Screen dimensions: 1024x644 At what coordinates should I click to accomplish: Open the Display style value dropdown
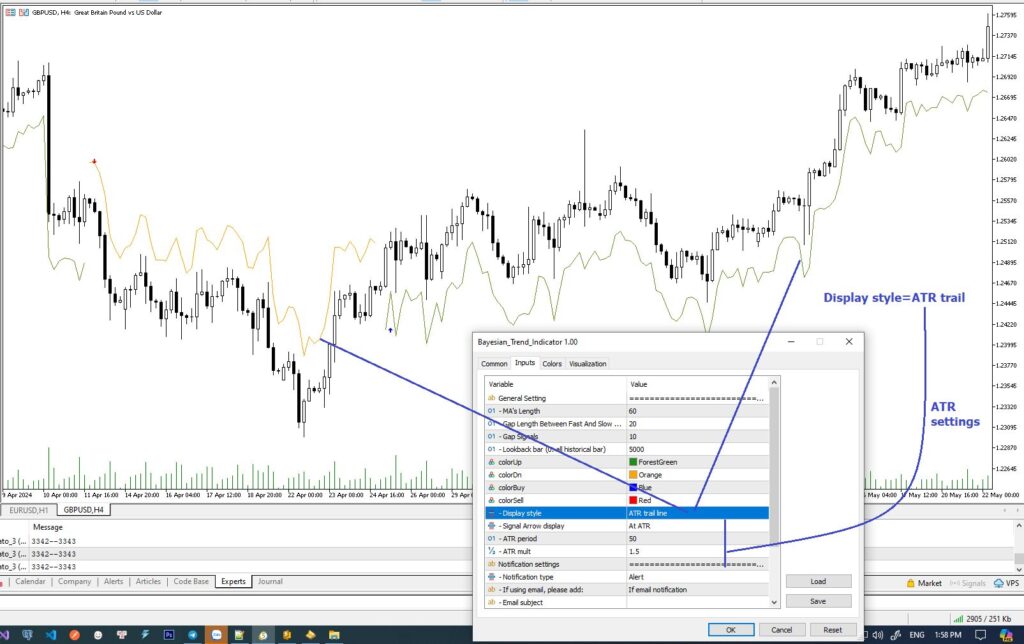(x=697, y=513)
